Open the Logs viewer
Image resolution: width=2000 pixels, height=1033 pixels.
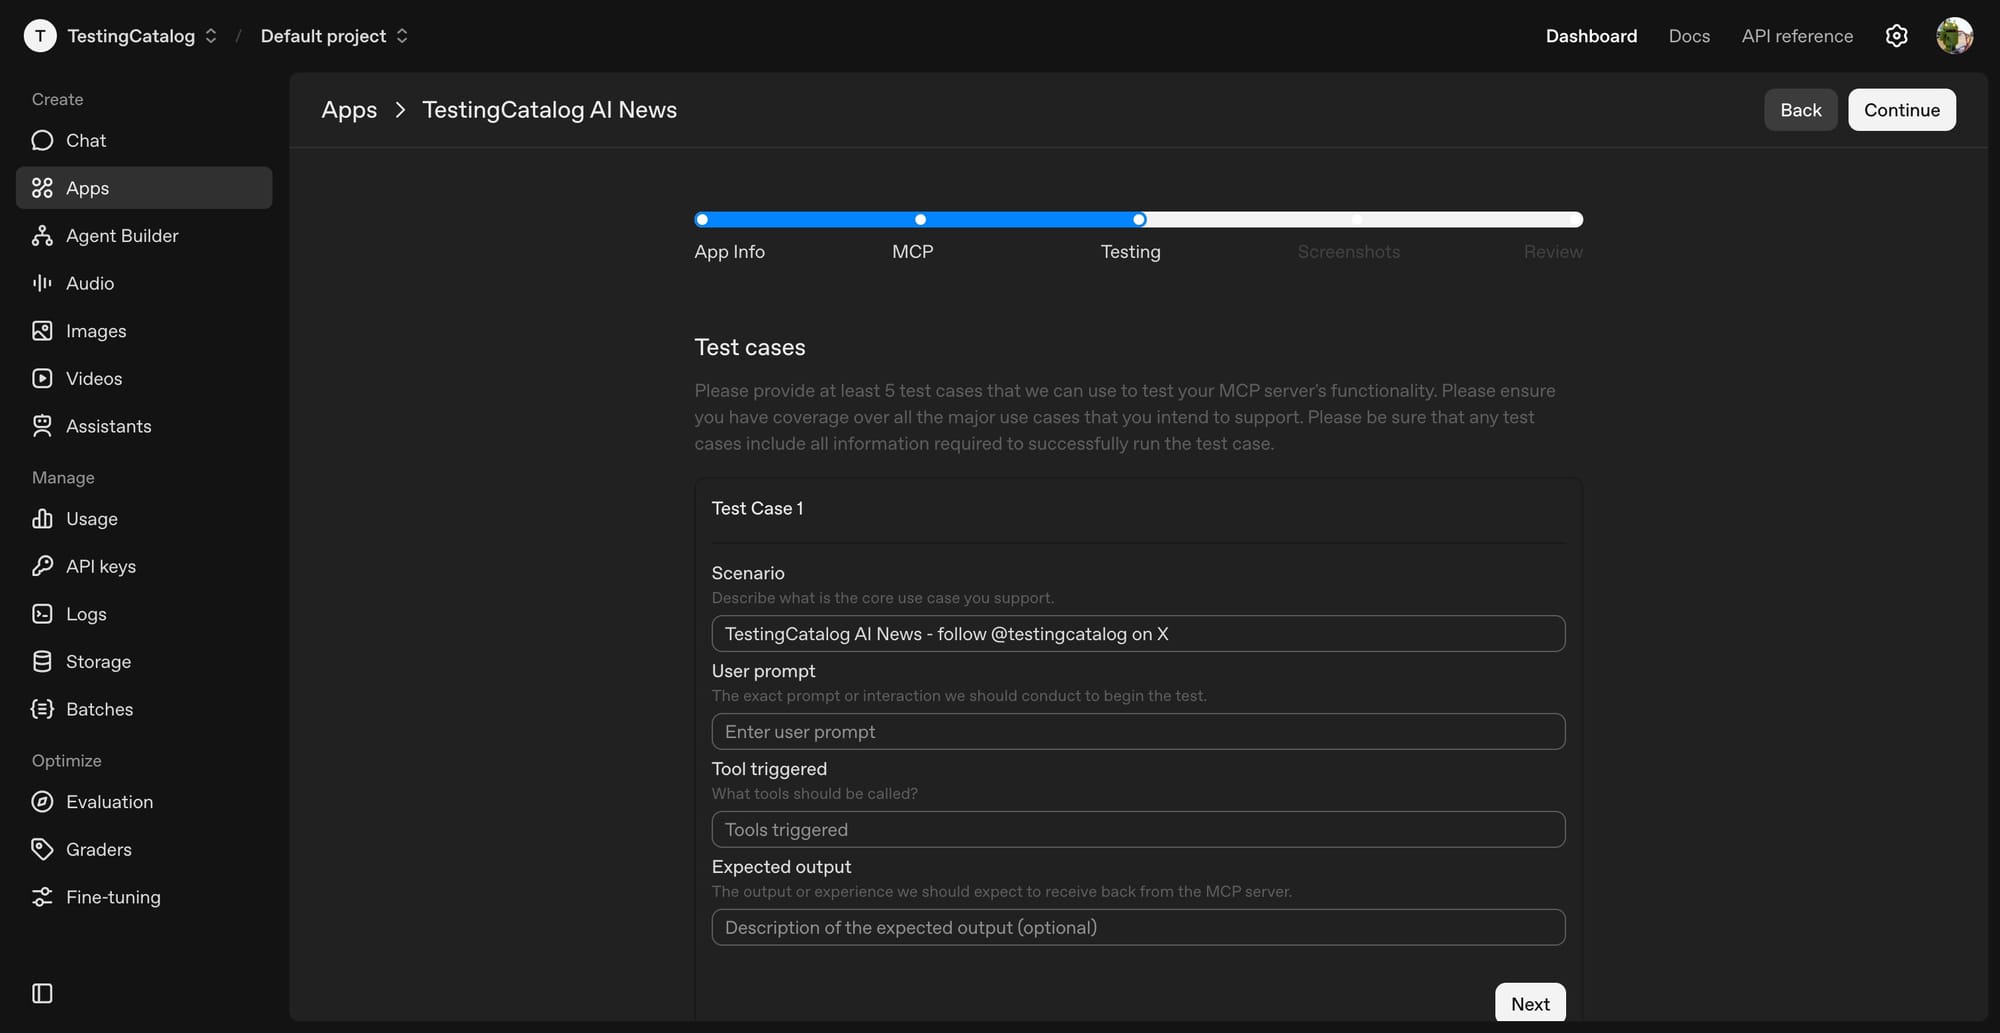coord(85,613)
